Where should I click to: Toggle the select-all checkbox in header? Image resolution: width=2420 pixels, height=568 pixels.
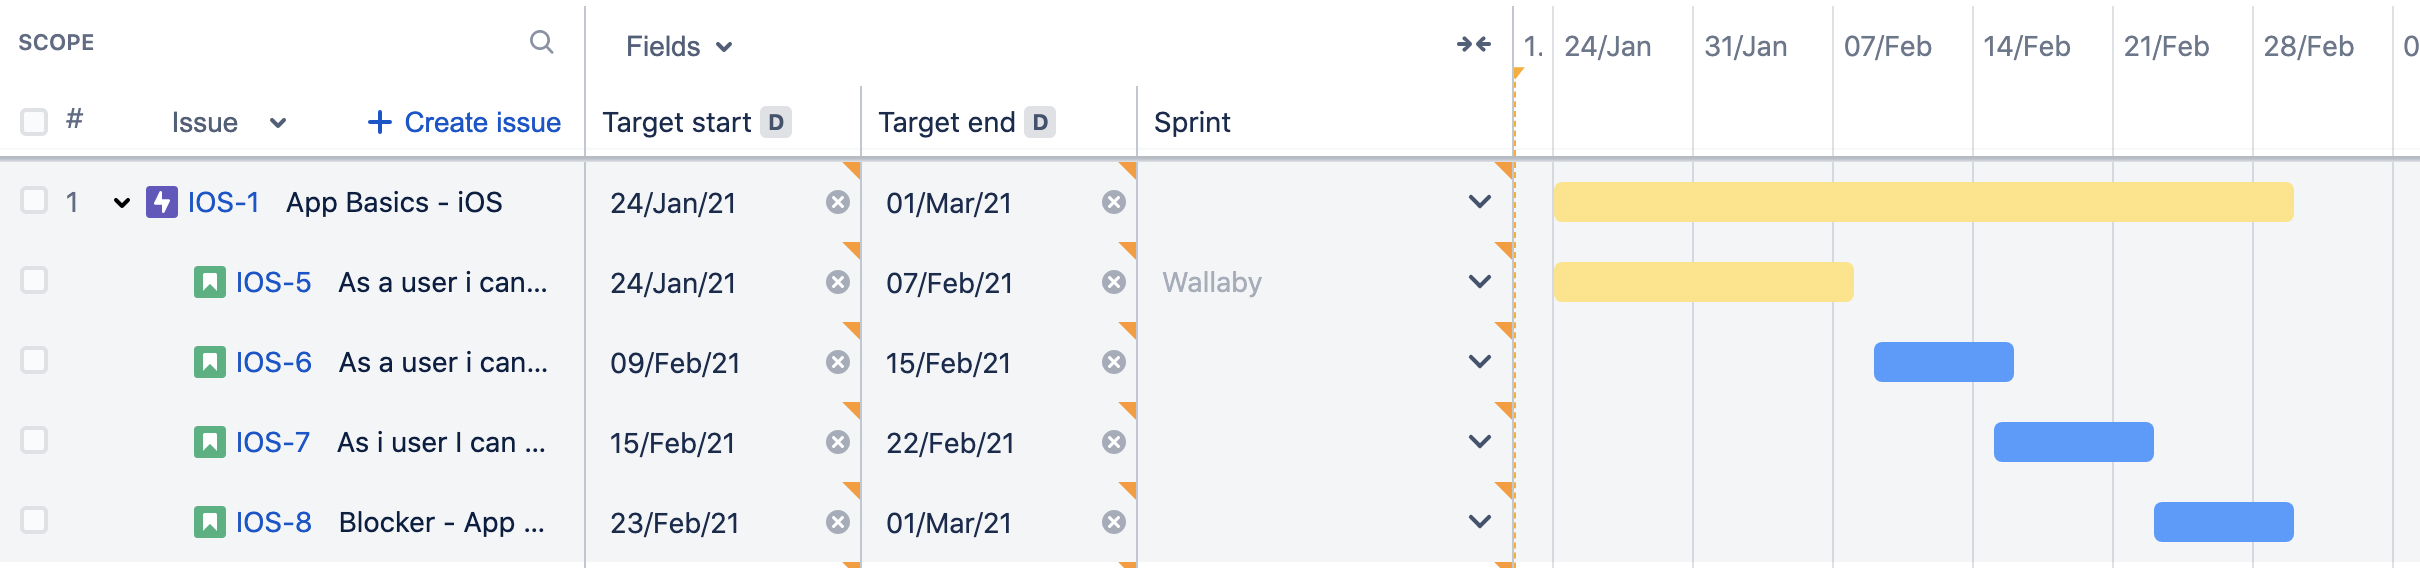click(34, 122)
